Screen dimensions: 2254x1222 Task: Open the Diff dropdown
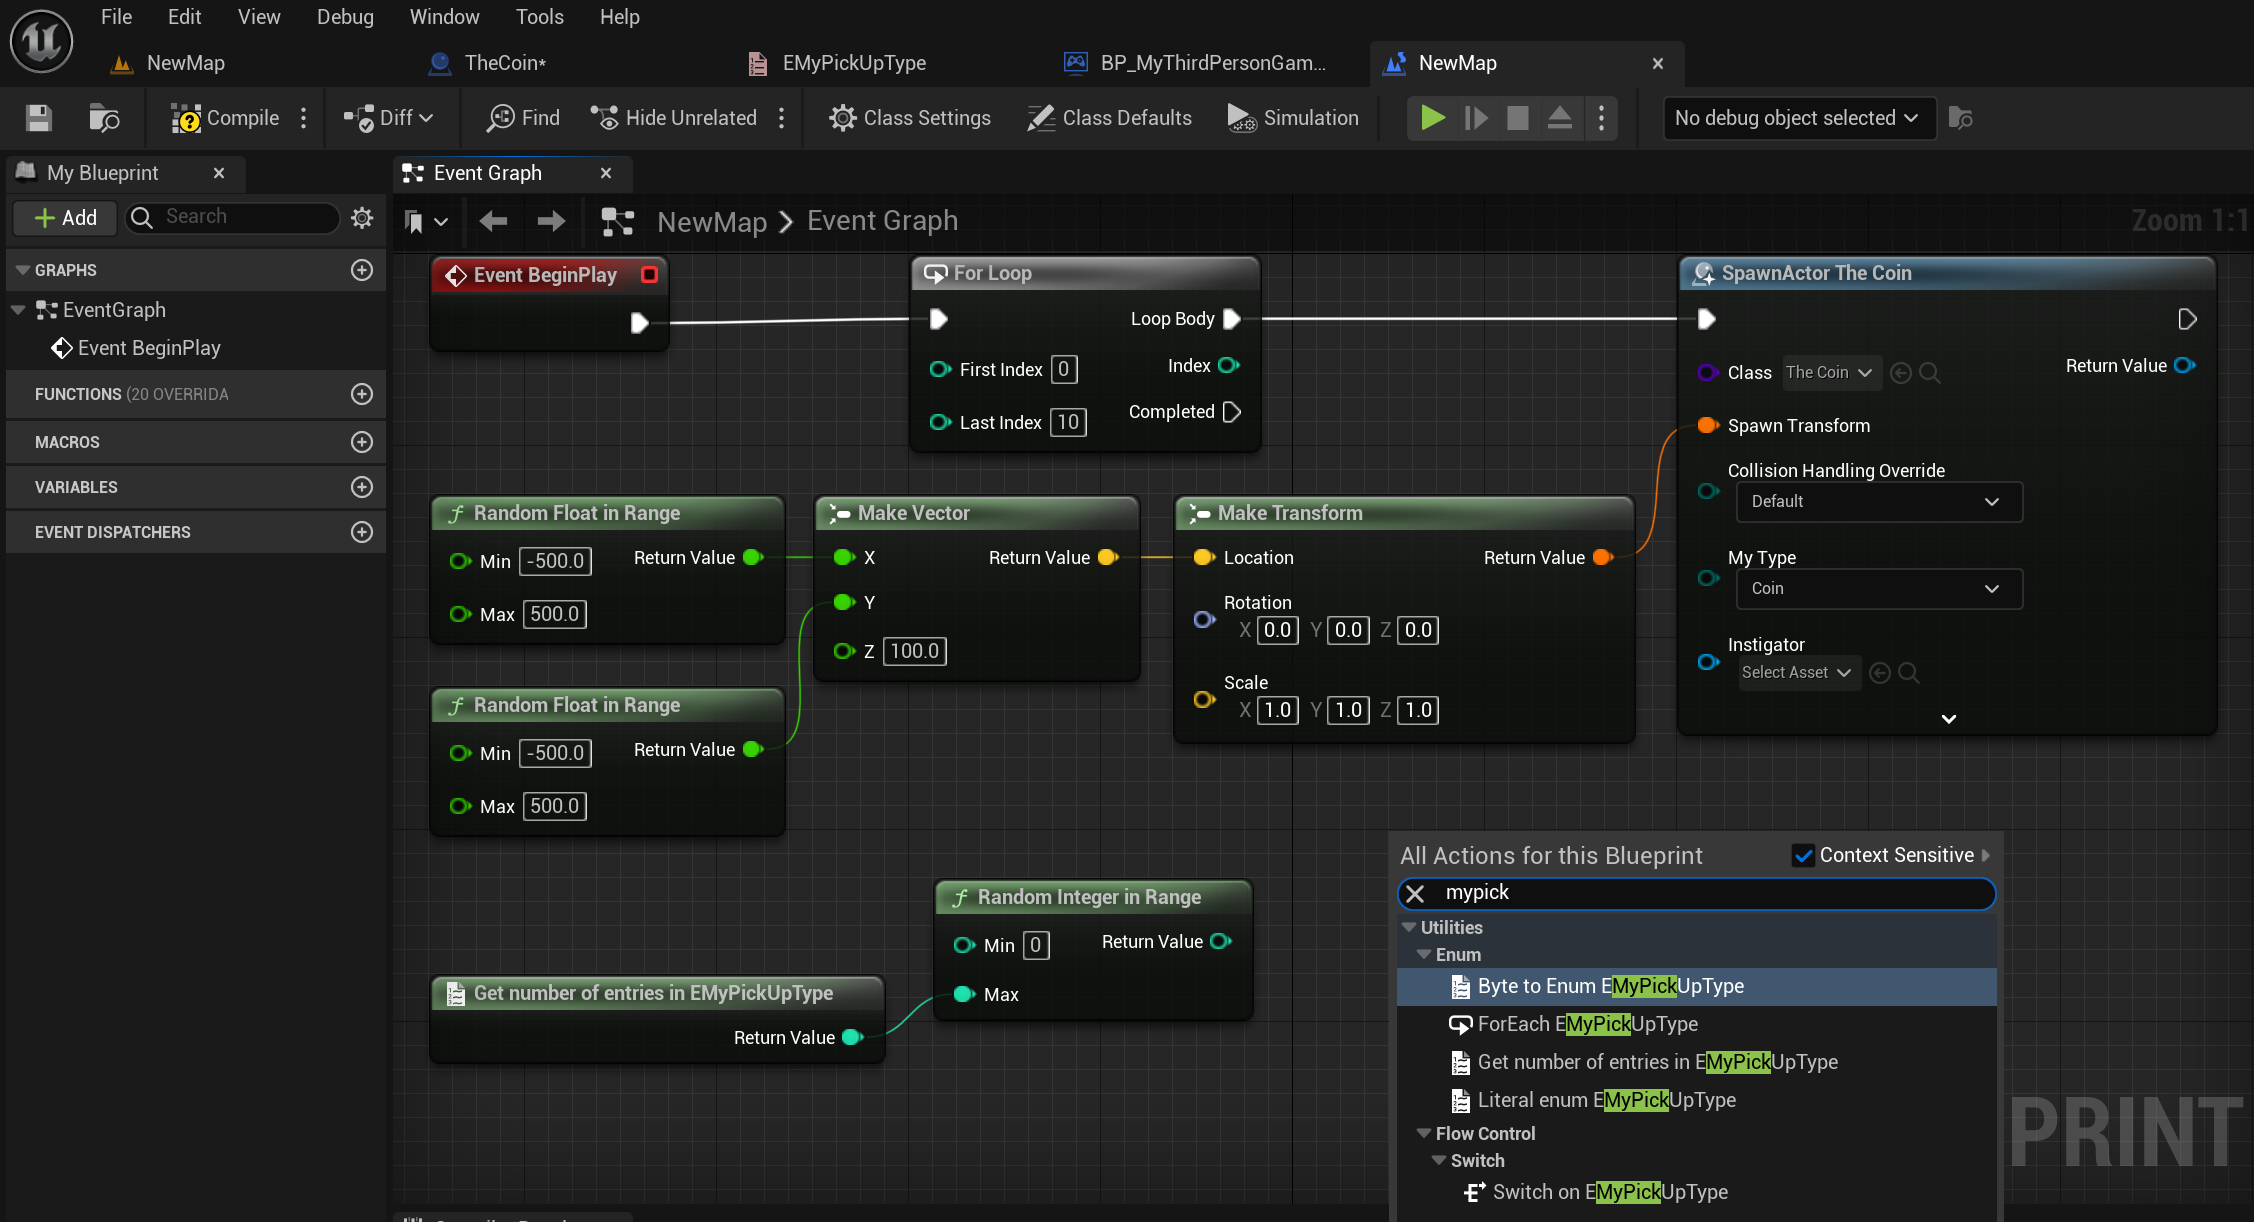pos(388,118)
